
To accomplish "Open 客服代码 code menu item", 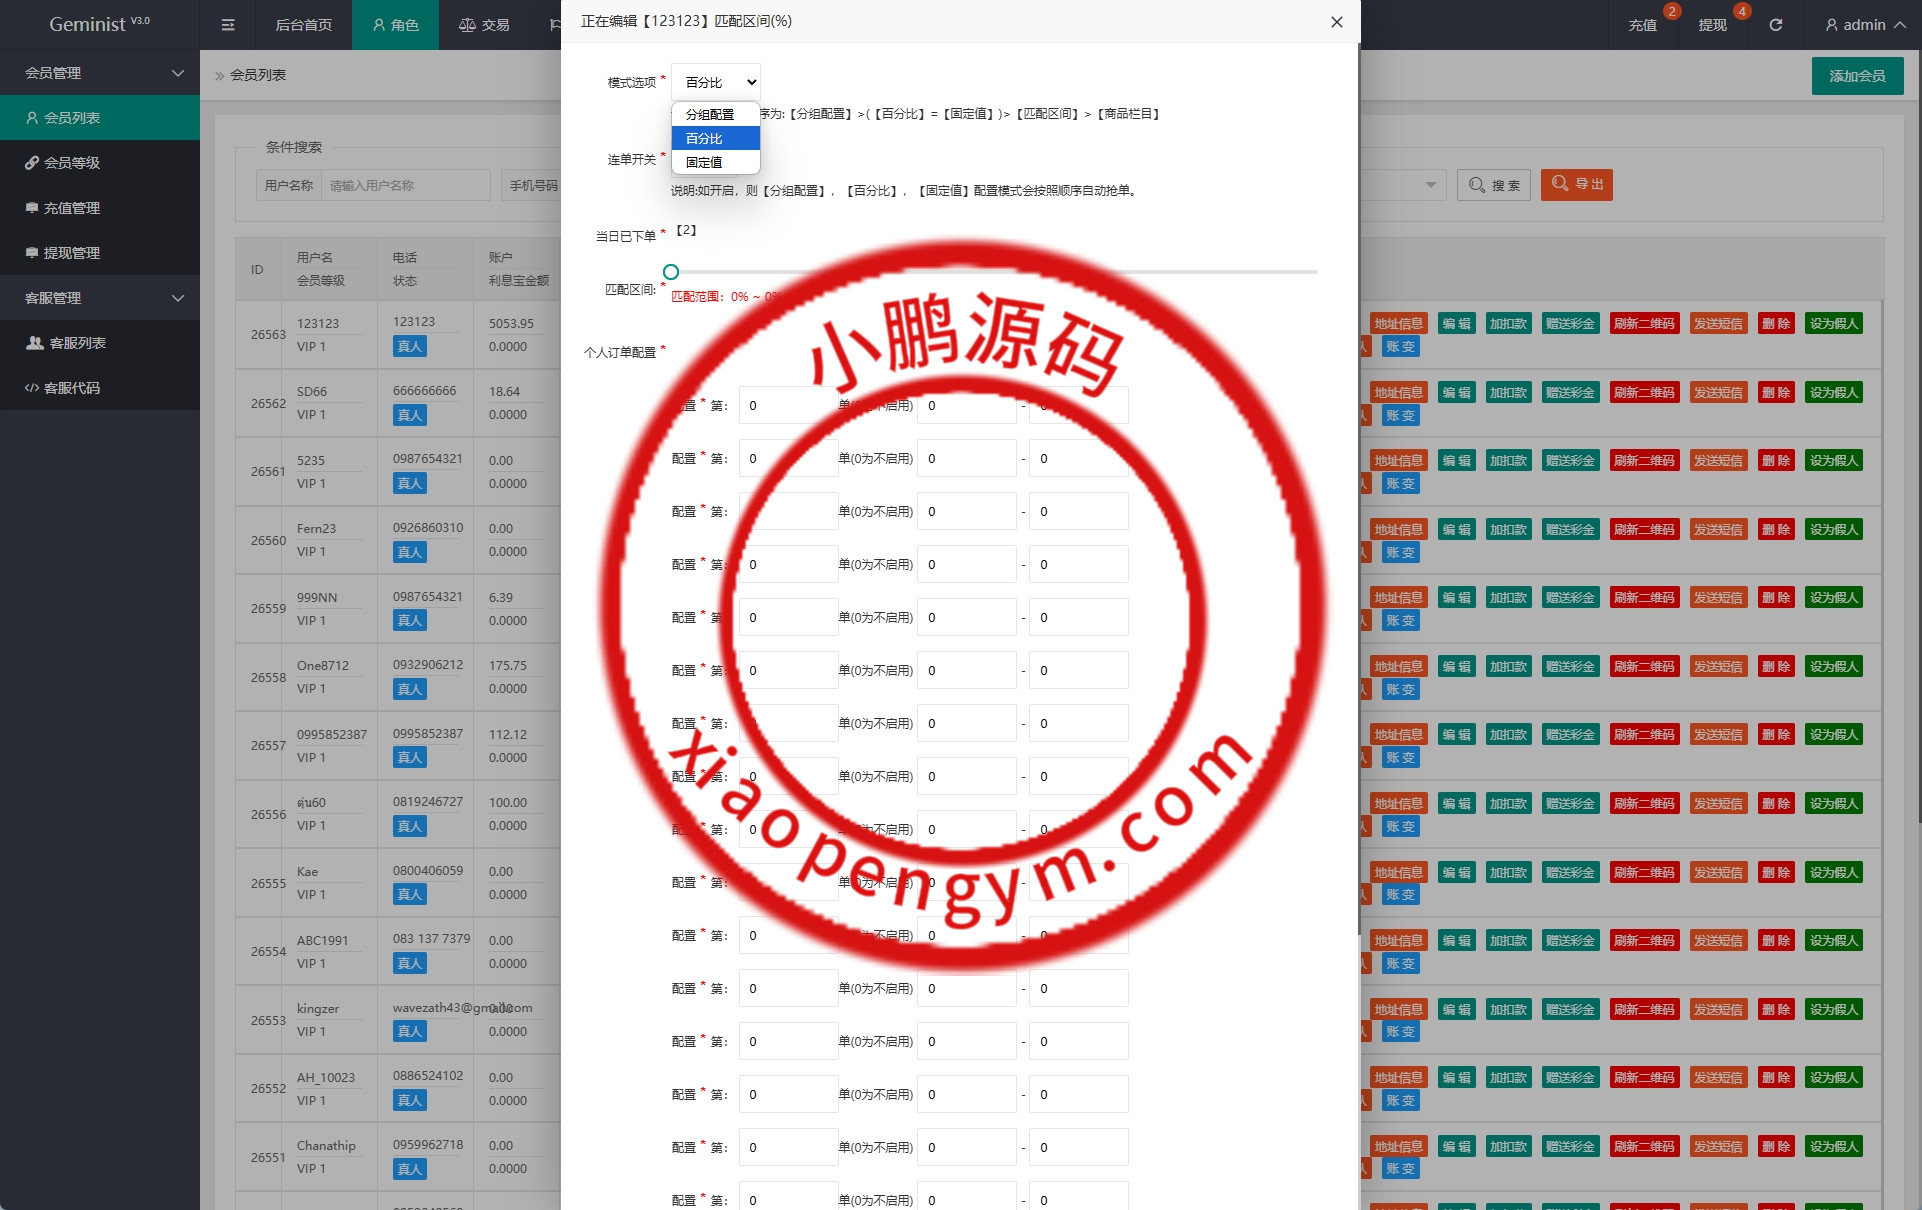I will (71, 388).
